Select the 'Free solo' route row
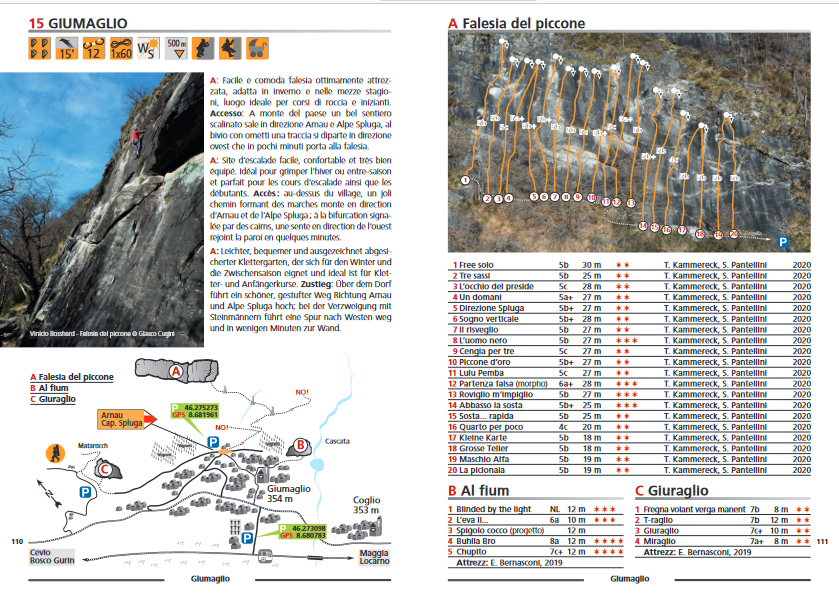839x595 pixels. pyautogui.click(x=629, y=265)
